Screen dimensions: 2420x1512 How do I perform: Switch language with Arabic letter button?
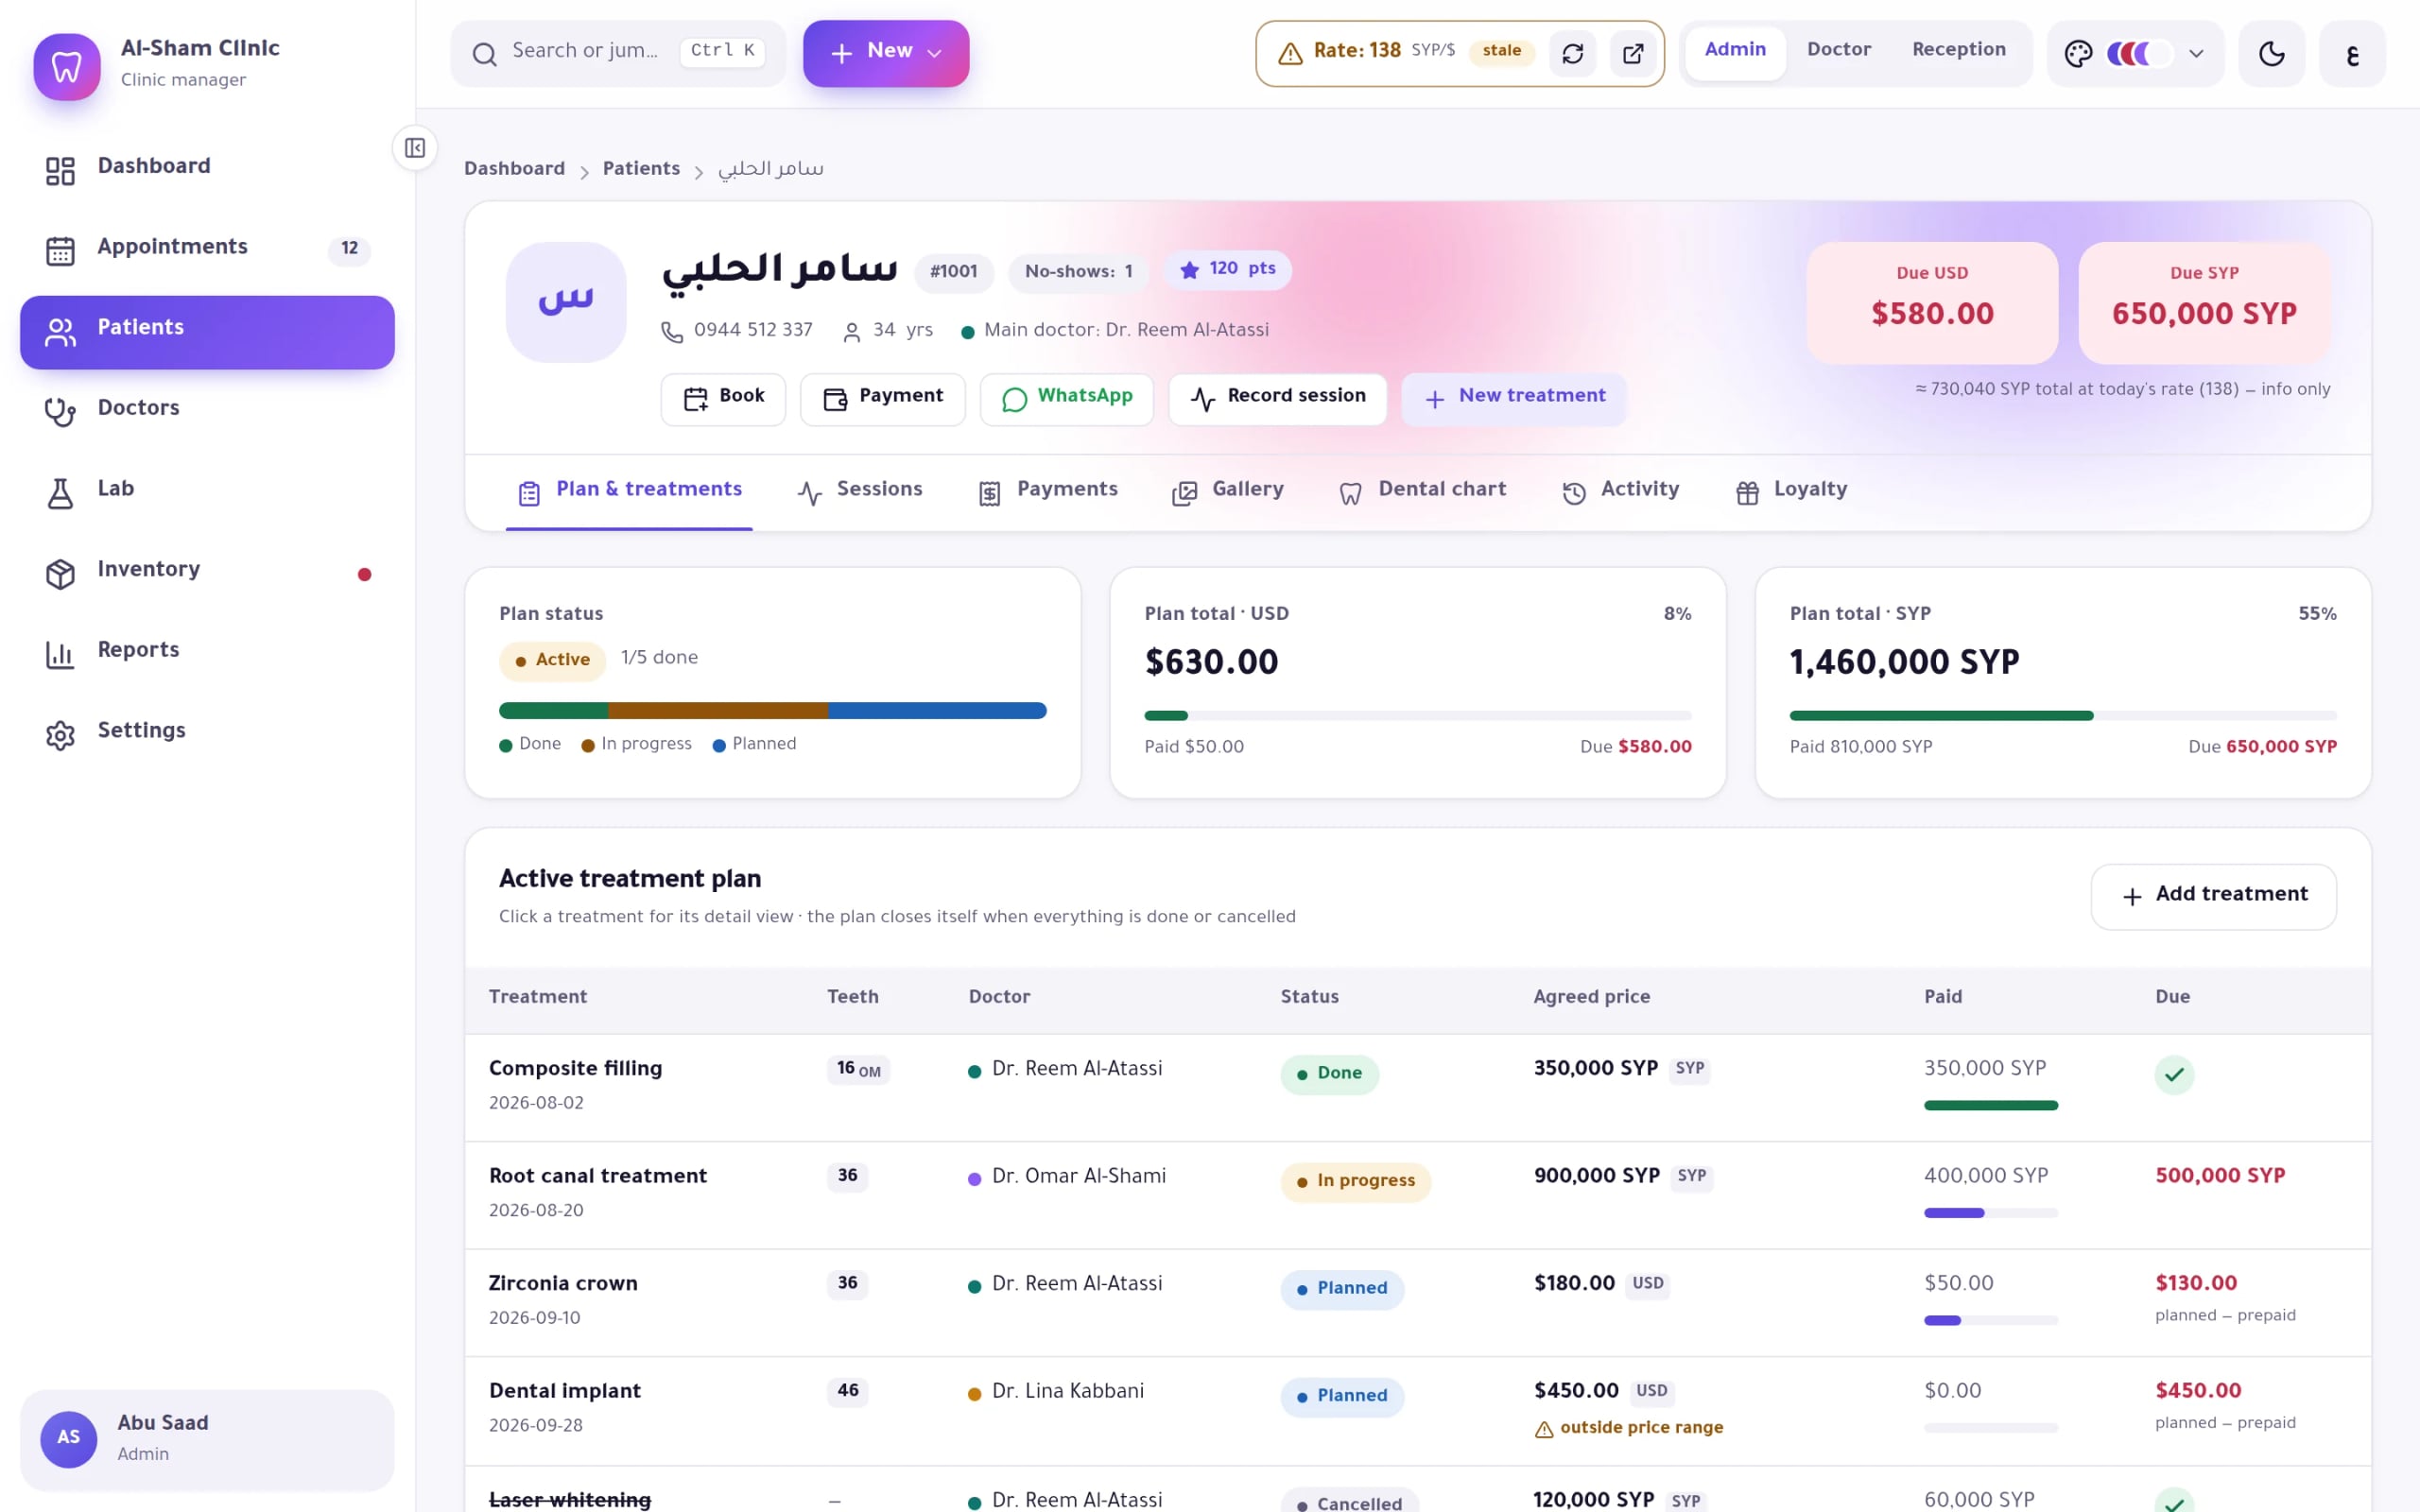(2352, 53)
